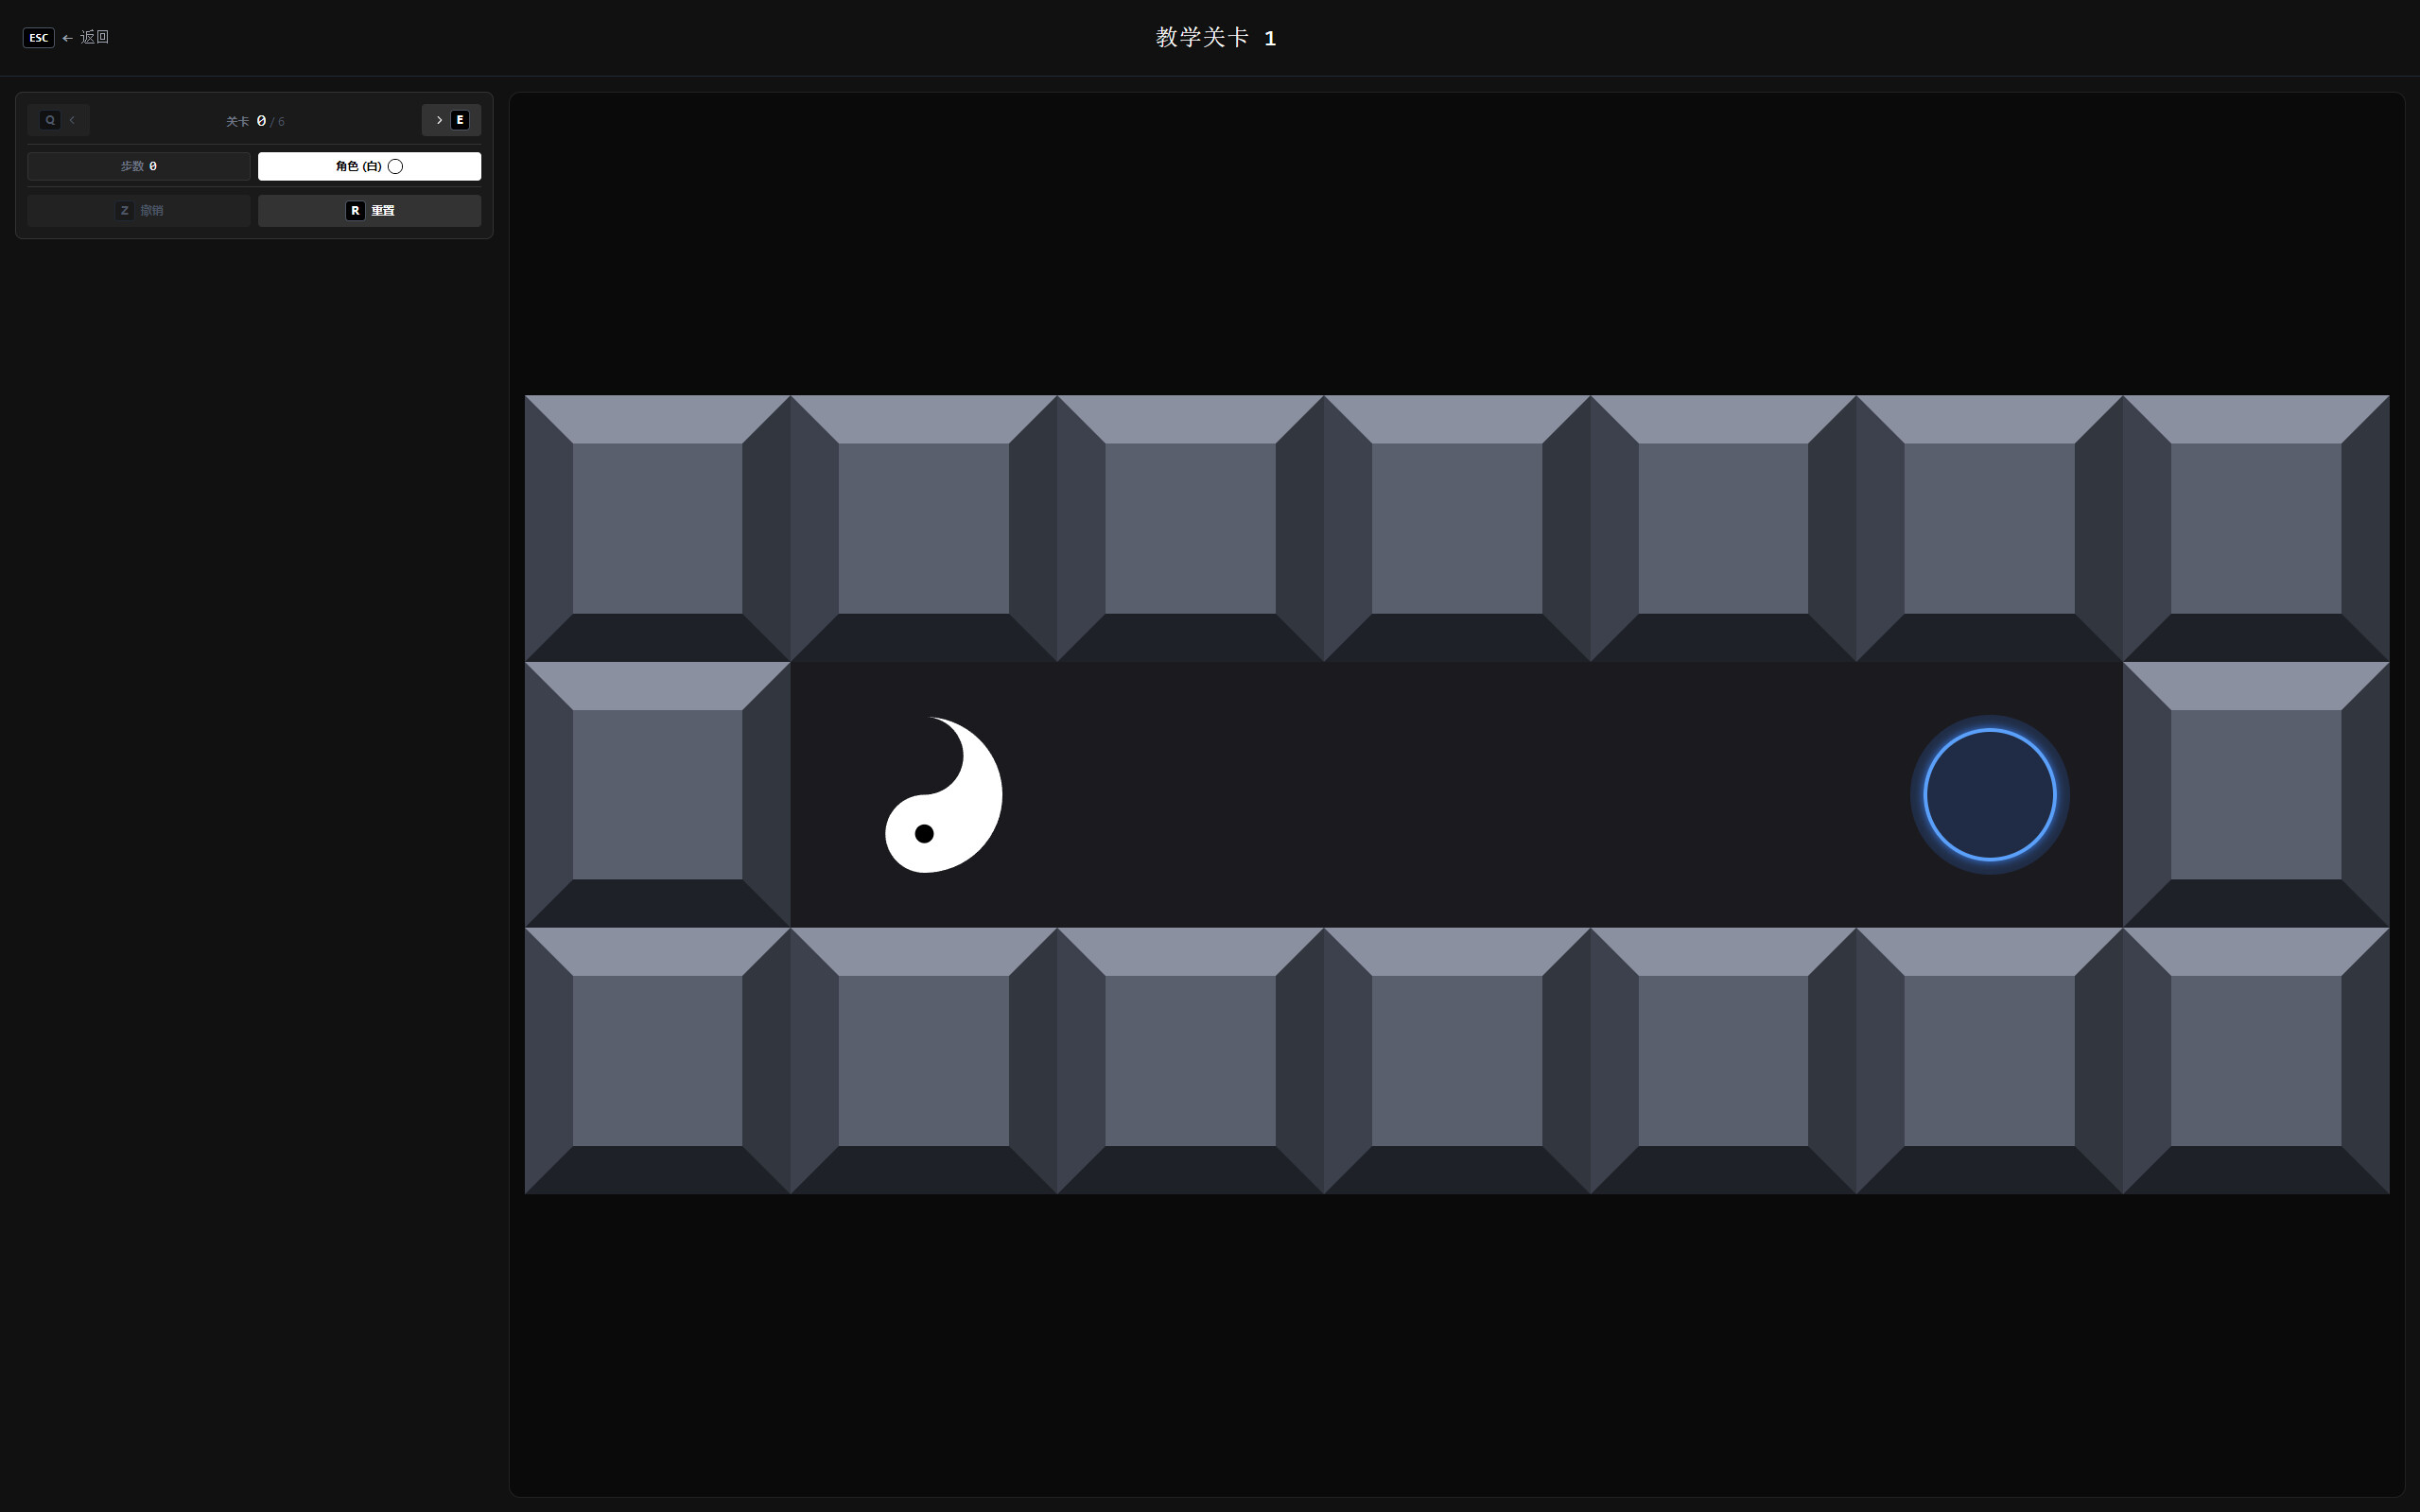This screenshot has height=1512, width=2420.
Task: Click the Q key shortcut badge
Action: tap(50, 119)
